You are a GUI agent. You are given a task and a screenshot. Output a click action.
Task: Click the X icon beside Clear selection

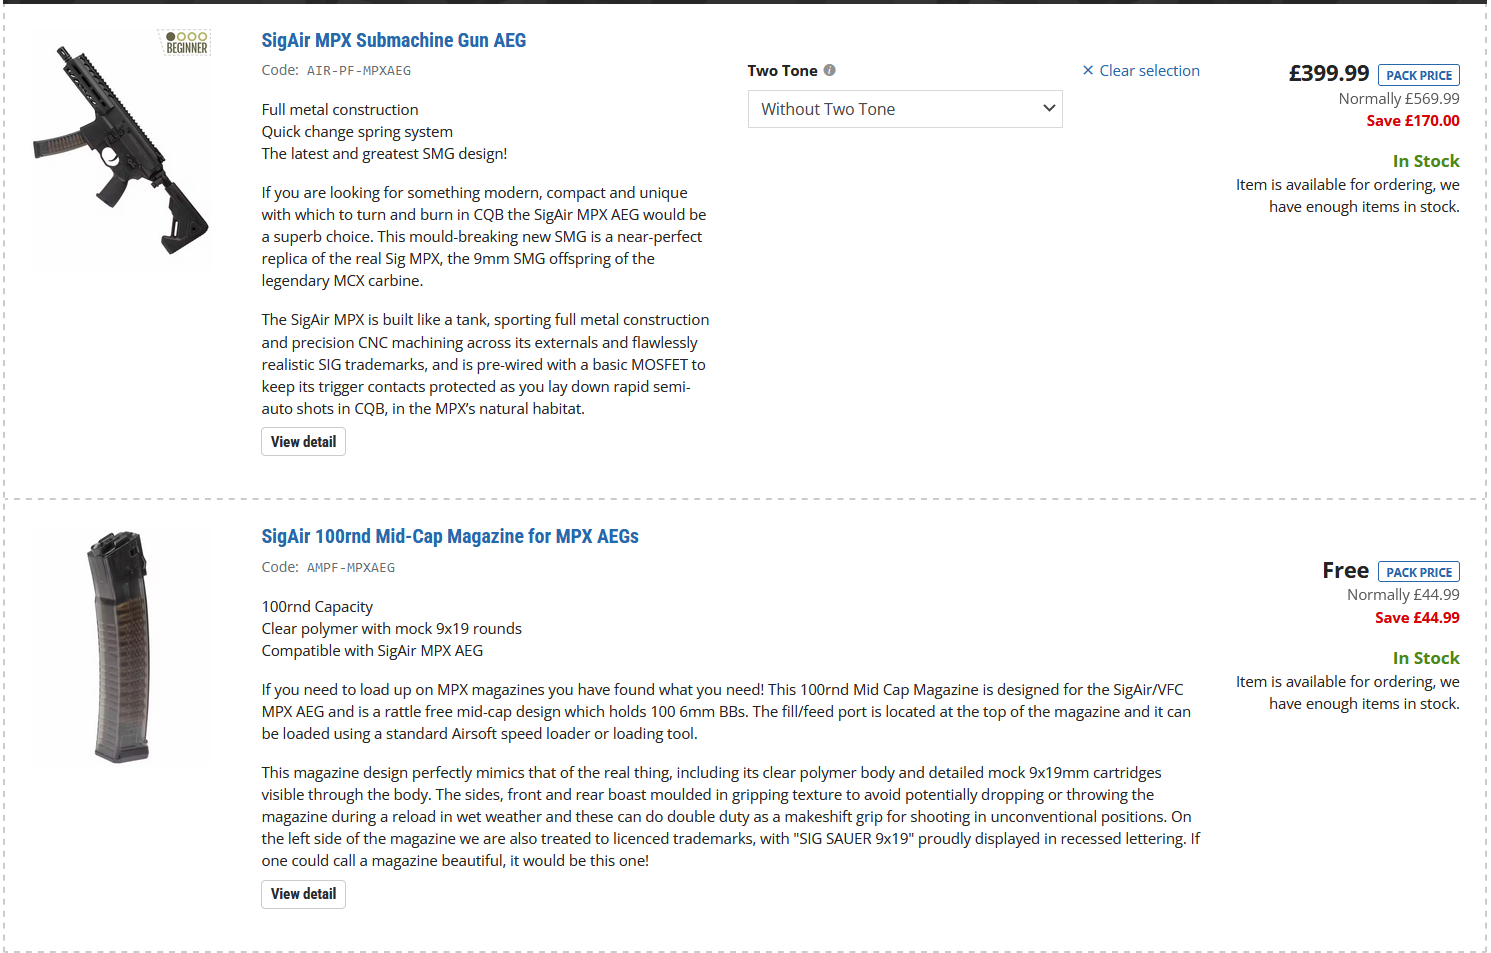[1088, 70]
